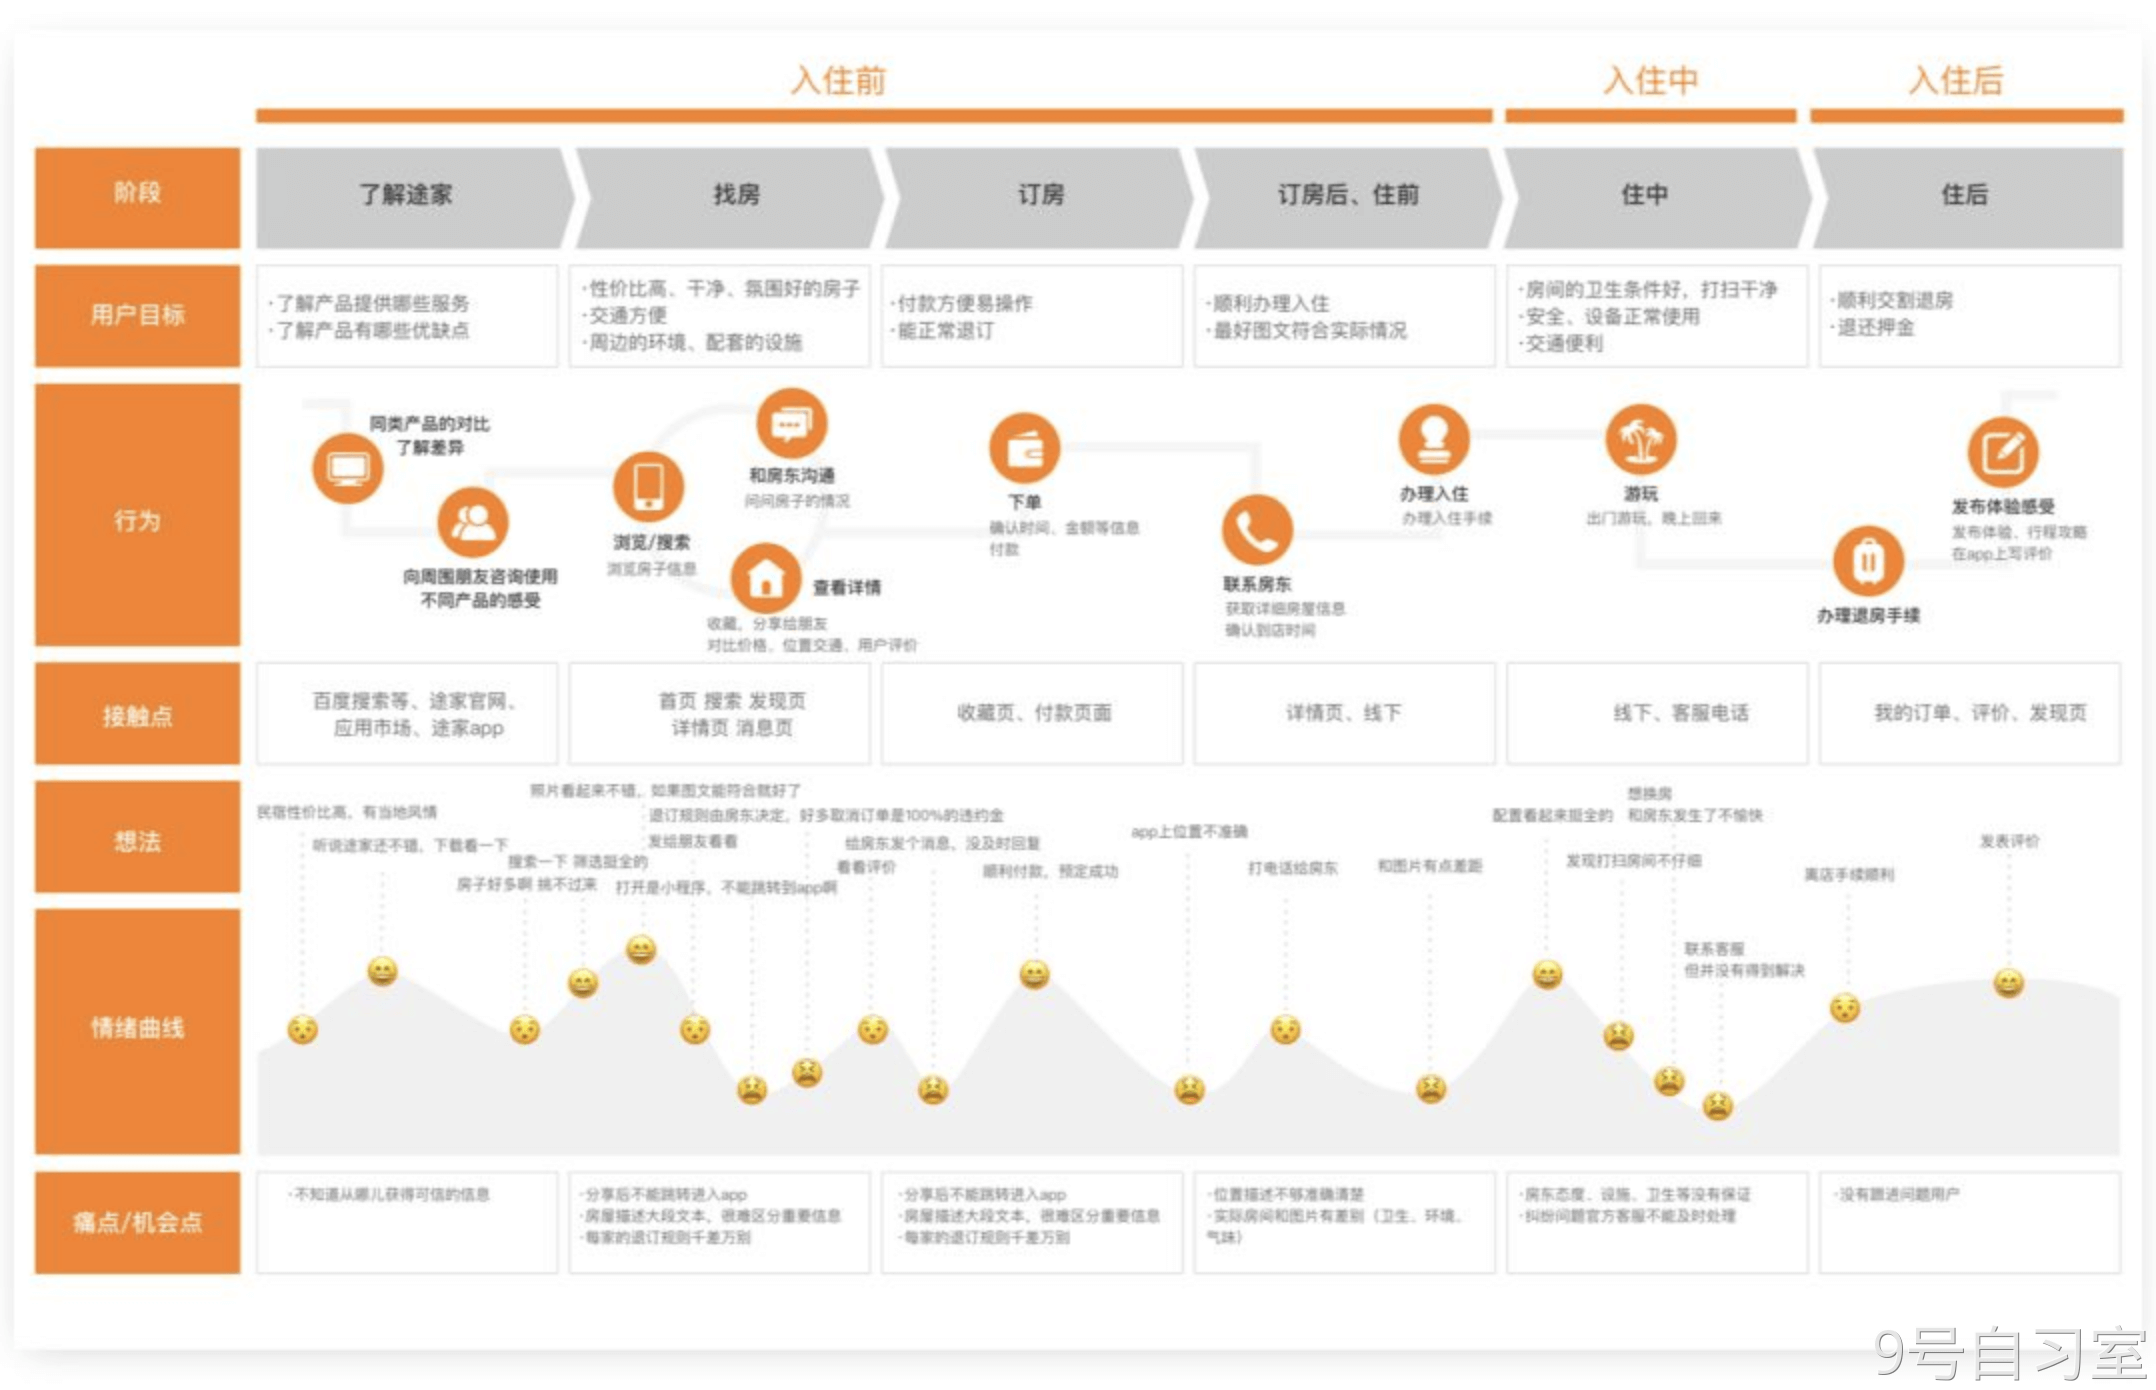Click the 办理退房手续 behavior label
The height and width of the screenshot is (1390, 2156).
tap(1868, 615)
